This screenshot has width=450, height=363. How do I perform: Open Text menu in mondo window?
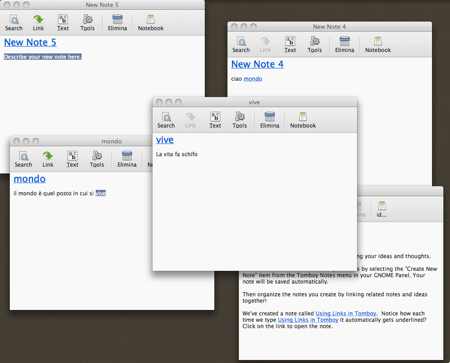point(72,159)
